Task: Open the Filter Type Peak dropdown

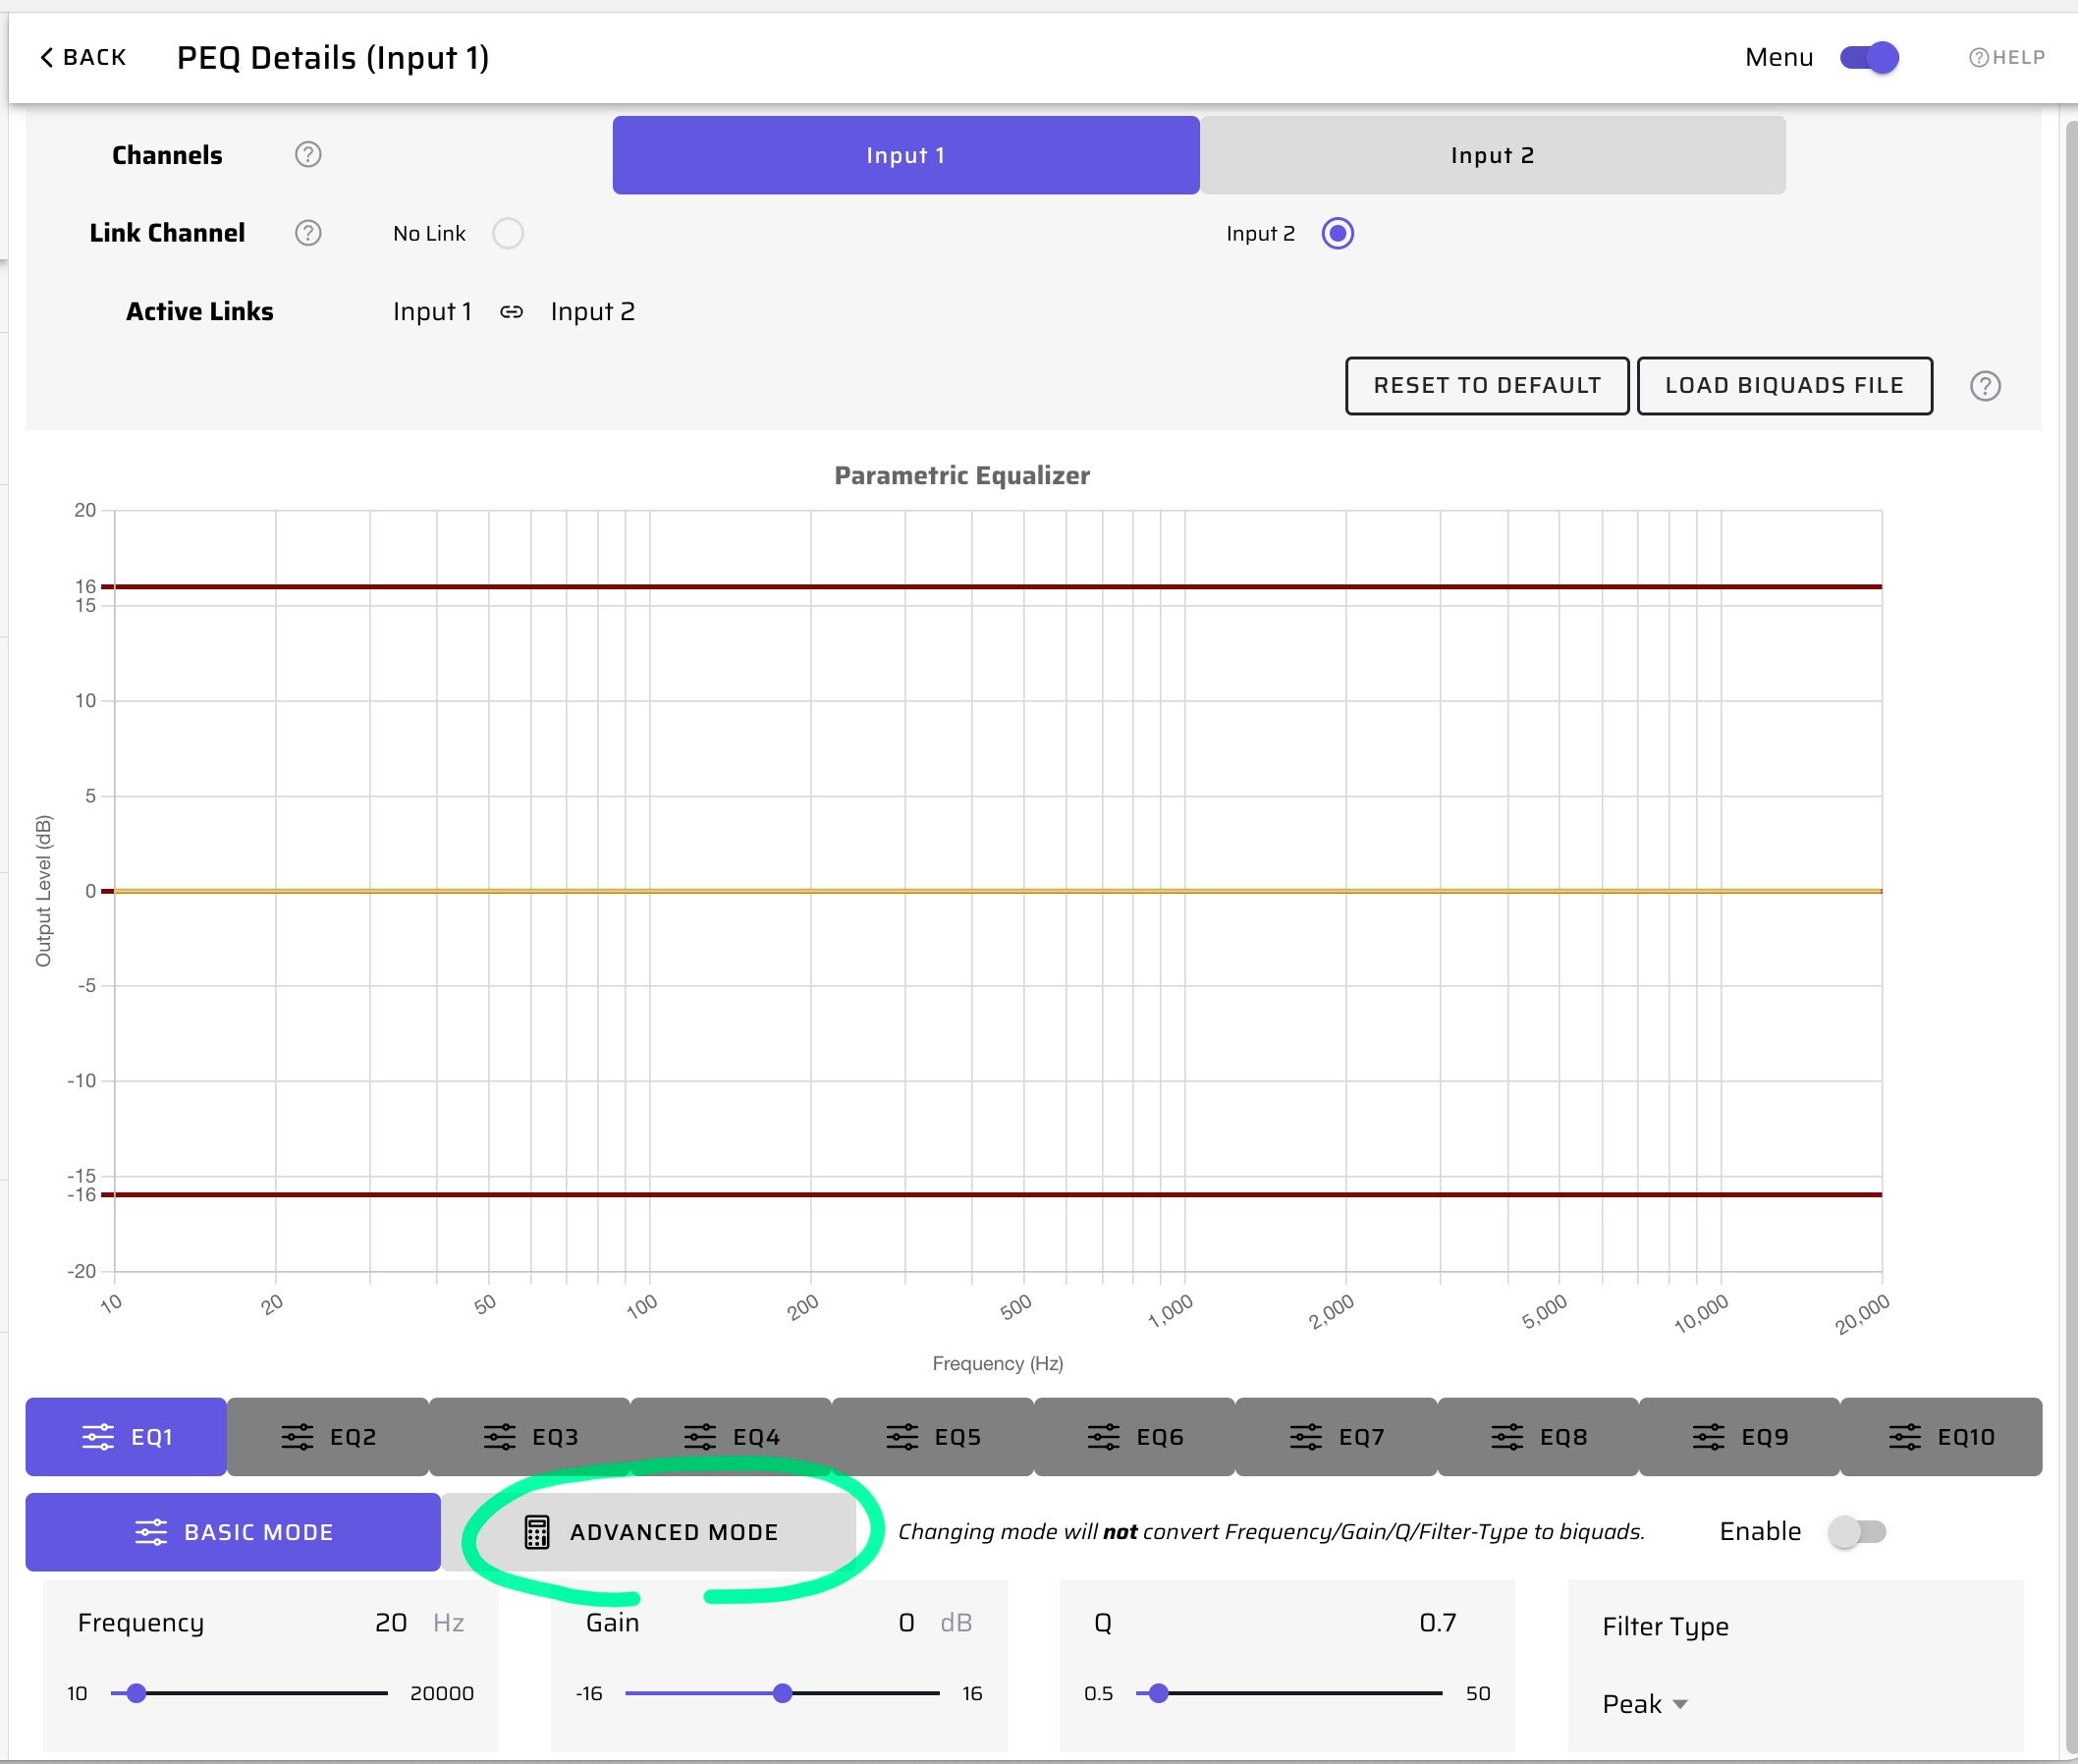Action: [1645, 1704]
